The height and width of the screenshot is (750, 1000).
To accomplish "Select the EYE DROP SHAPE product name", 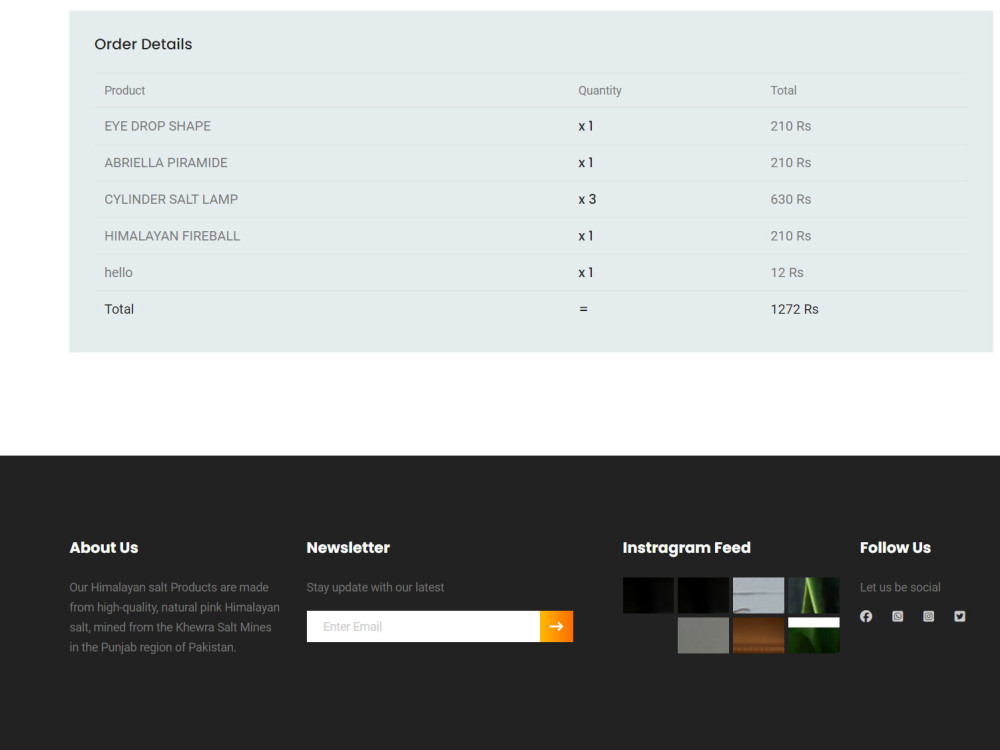I will pyautogui.click(x=158, y=126).
